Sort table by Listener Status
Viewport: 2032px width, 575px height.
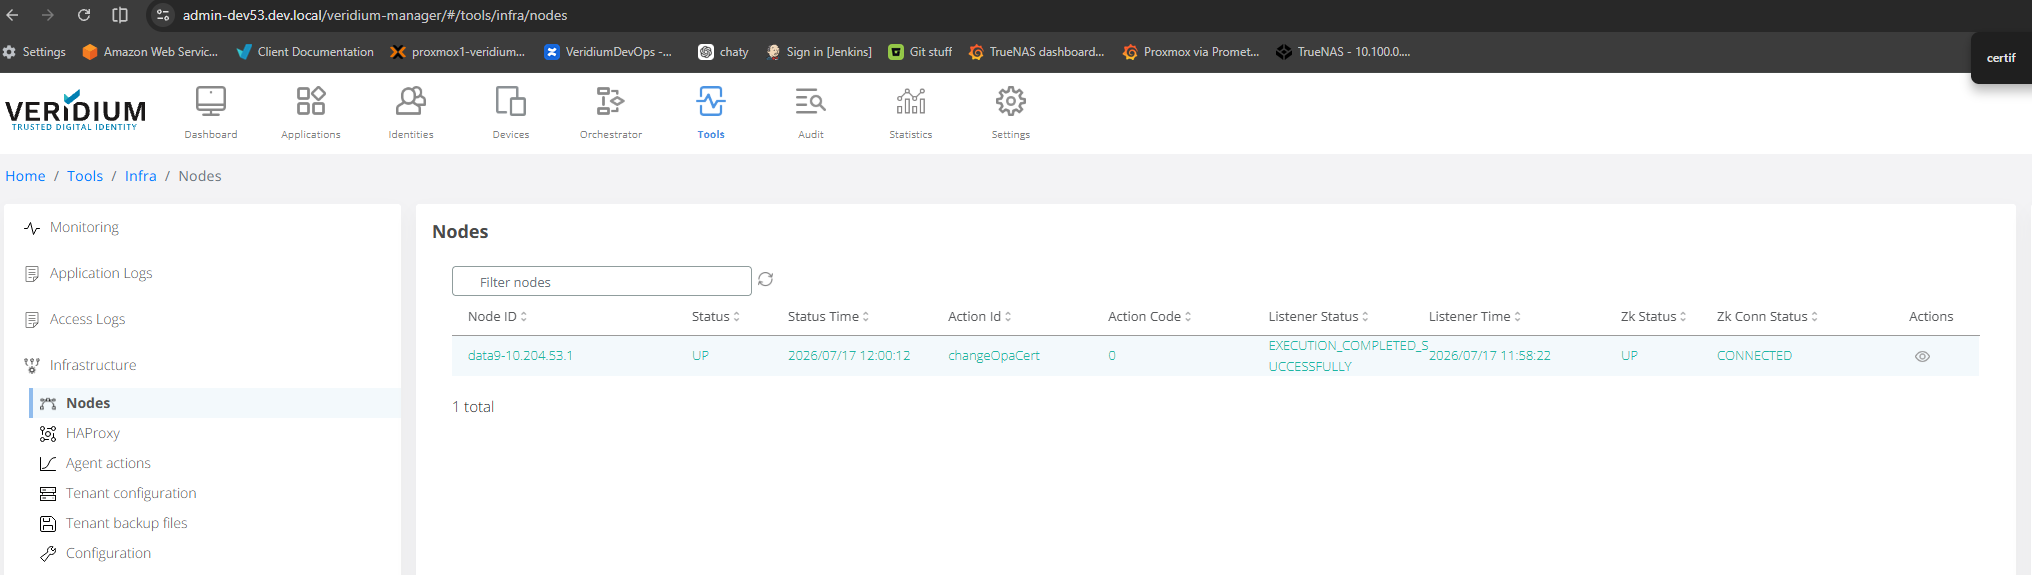[x=1318, y=317]
